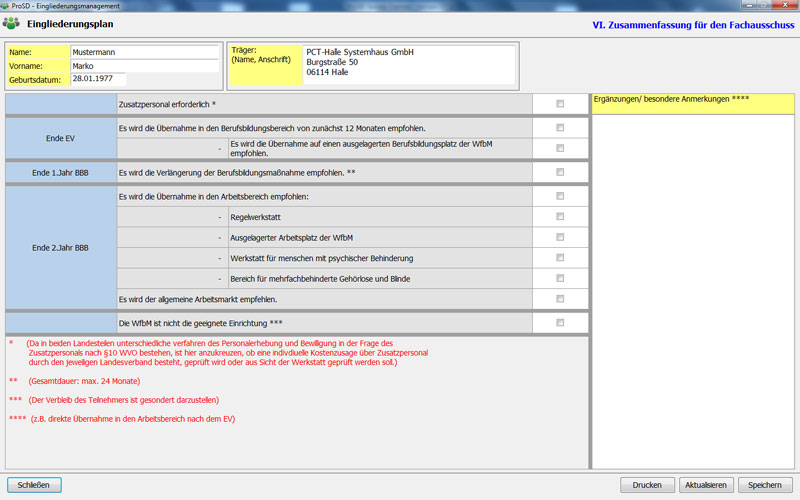The width and height of the screenshot is (800, 500).
Task: Click the Drucken button
Action: pos(647,485)
